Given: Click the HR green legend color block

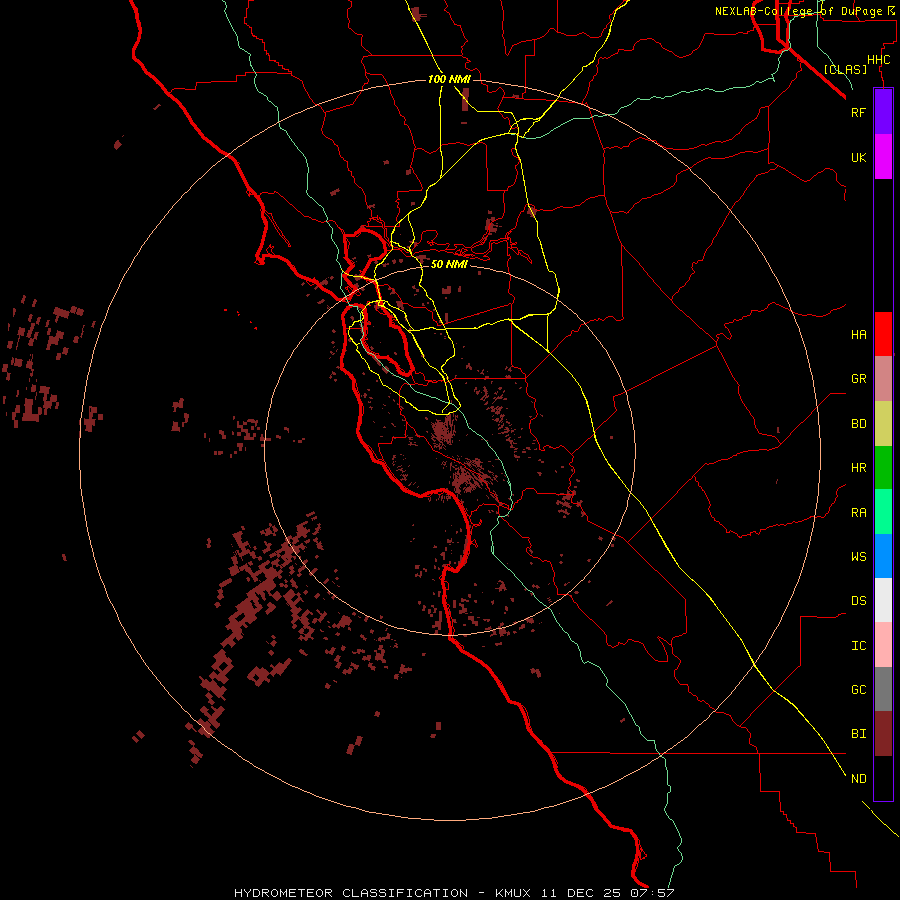Looking at the screenshot, I should click(x=883, y=468).
